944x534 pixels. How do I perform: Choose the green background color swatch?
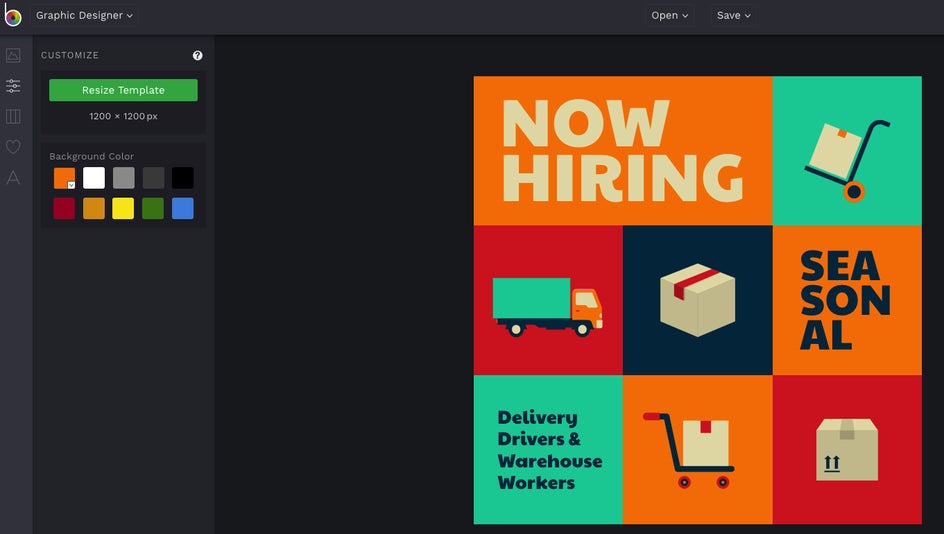pyautogui.click(x=153, y=208)
